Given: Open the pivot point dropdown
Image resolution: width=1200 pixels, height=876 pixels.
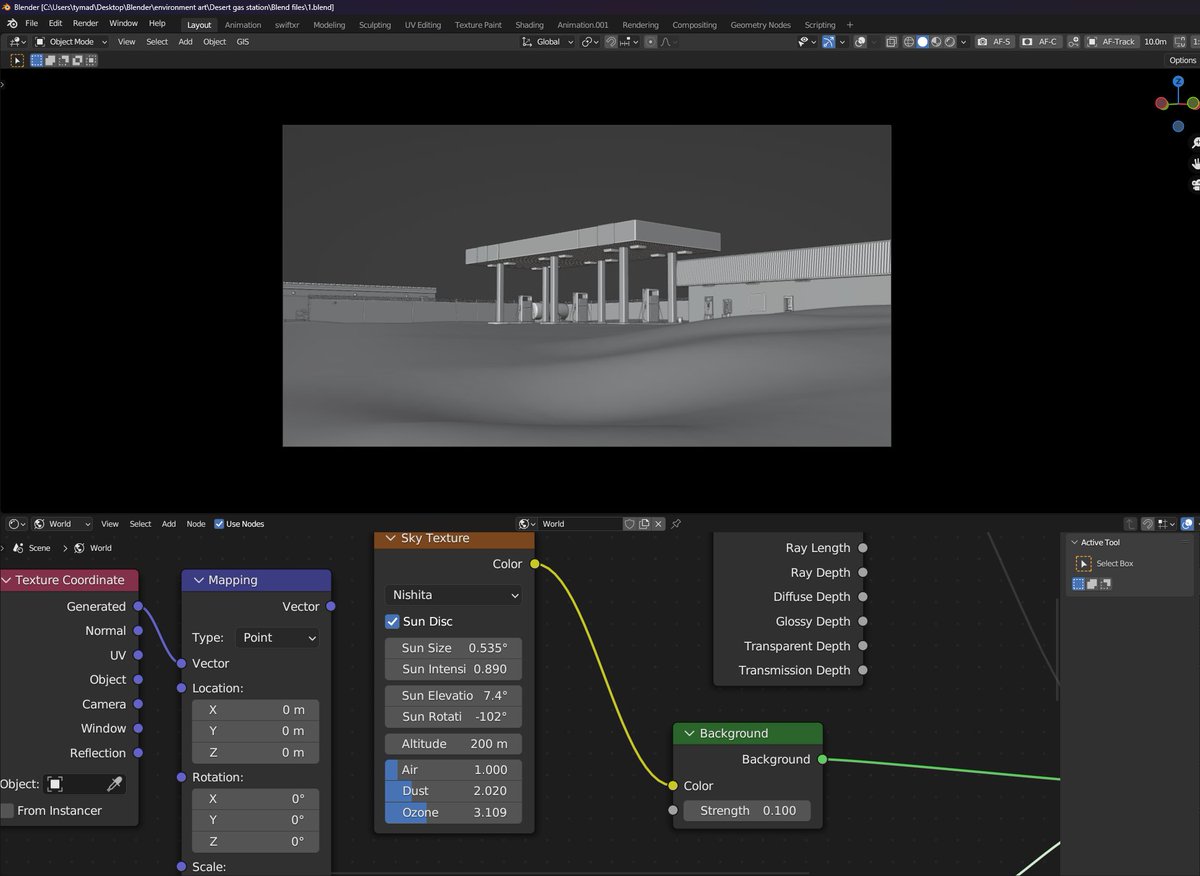Looking at the screenshot, I should coord(590,42).
